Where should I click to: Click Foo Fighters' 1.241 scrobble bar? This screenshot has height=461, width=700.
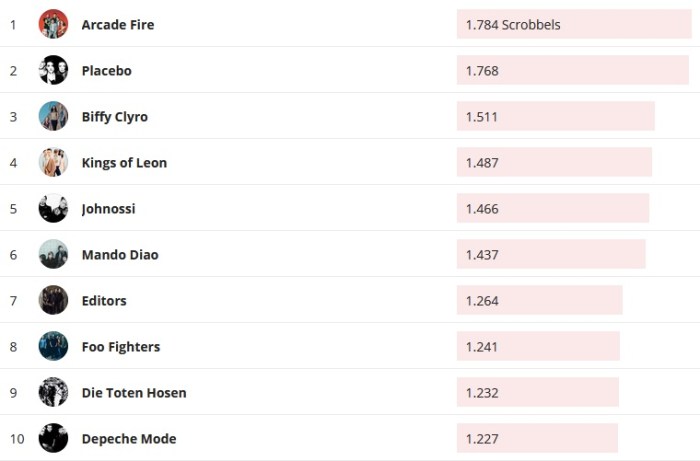538,346
